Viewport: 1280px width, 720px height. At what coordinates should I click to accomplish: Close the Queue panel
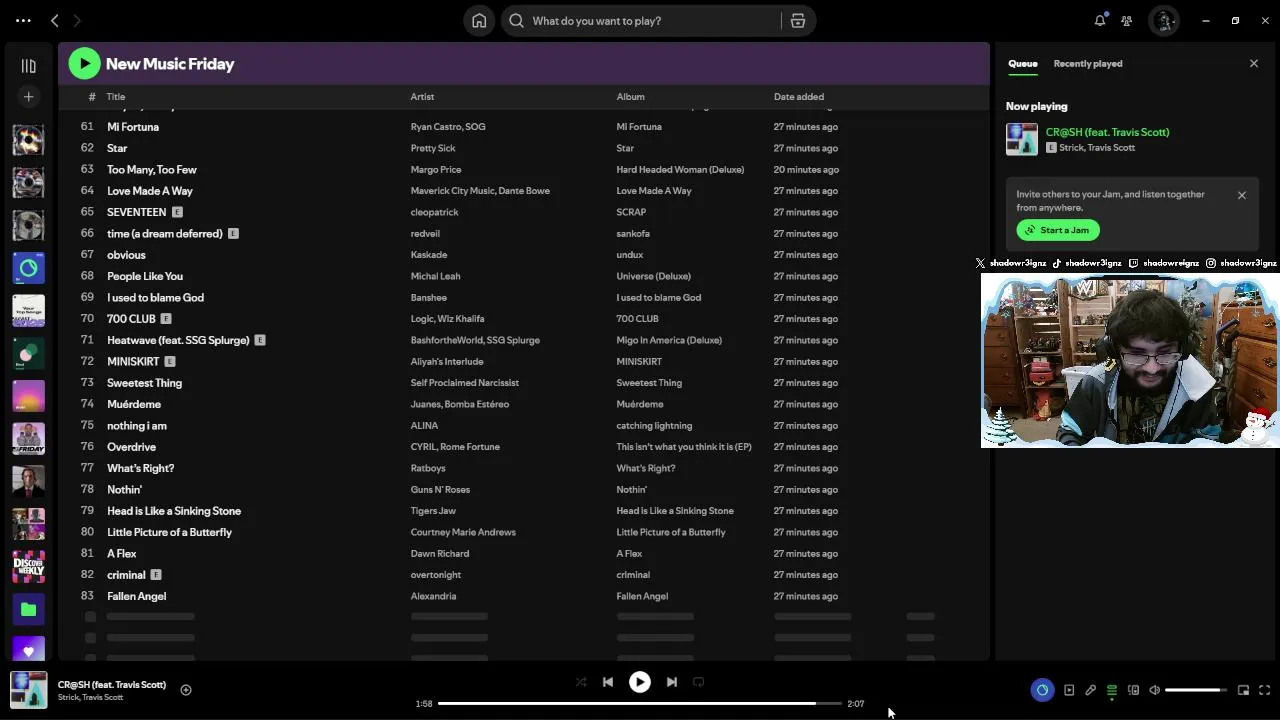pyautogui.click(x=1254, y=64)
